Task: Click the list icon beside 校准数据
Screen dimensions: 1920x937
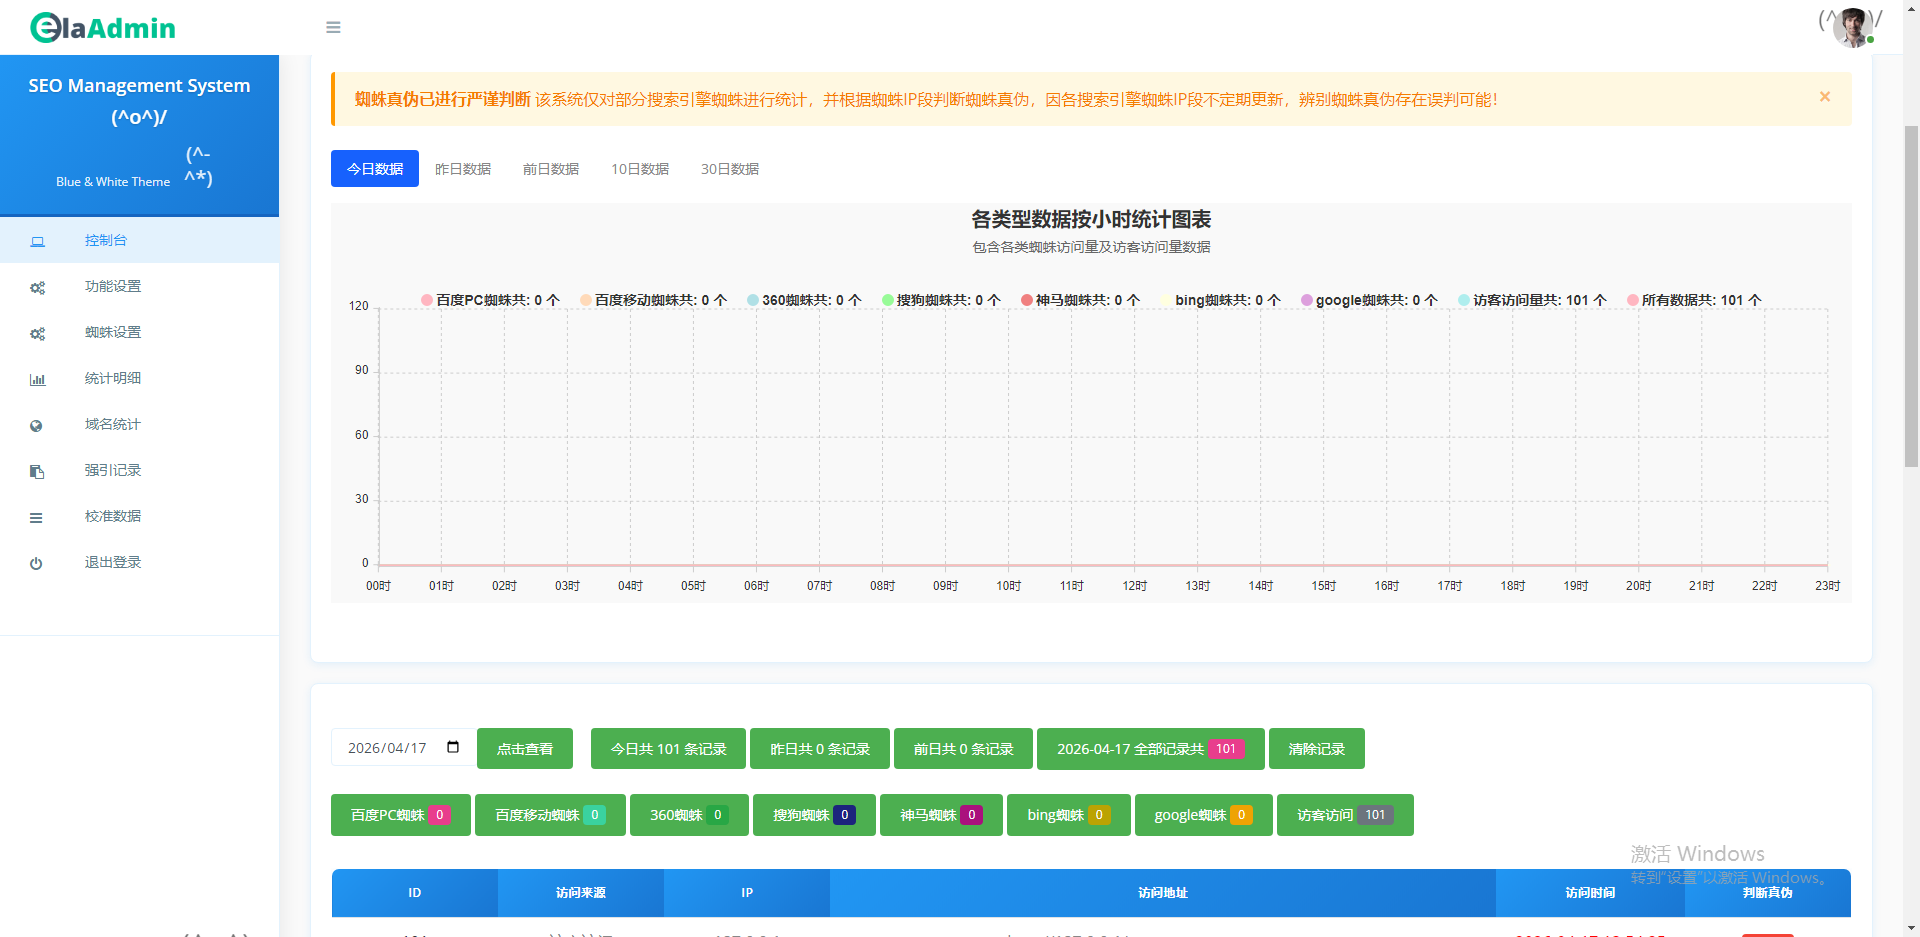Action: [x=37, y=518]
